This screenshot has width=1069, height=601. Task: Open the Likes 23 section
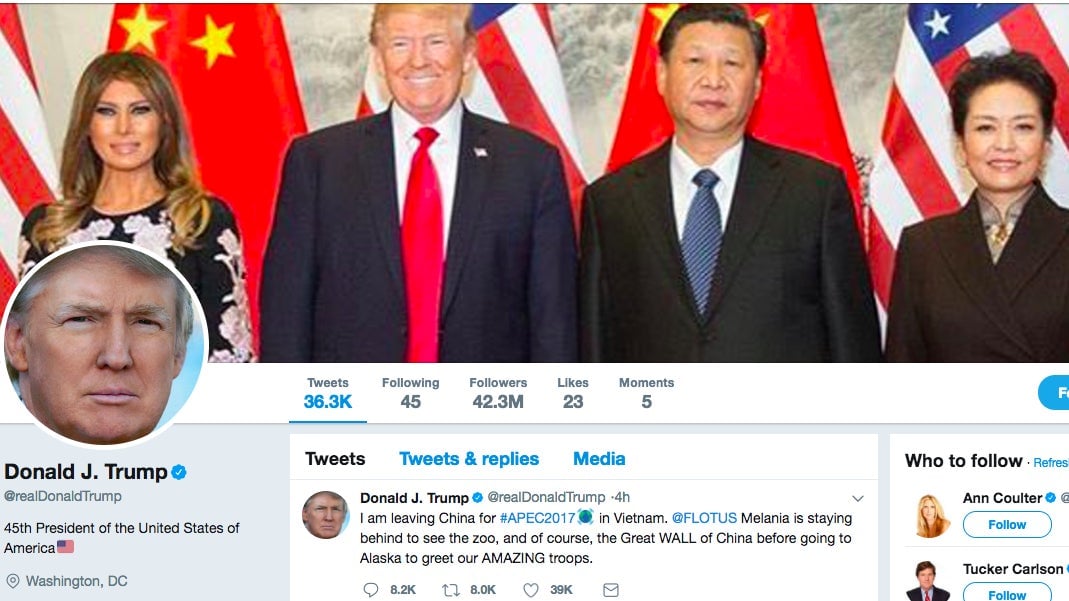(573, 392)
